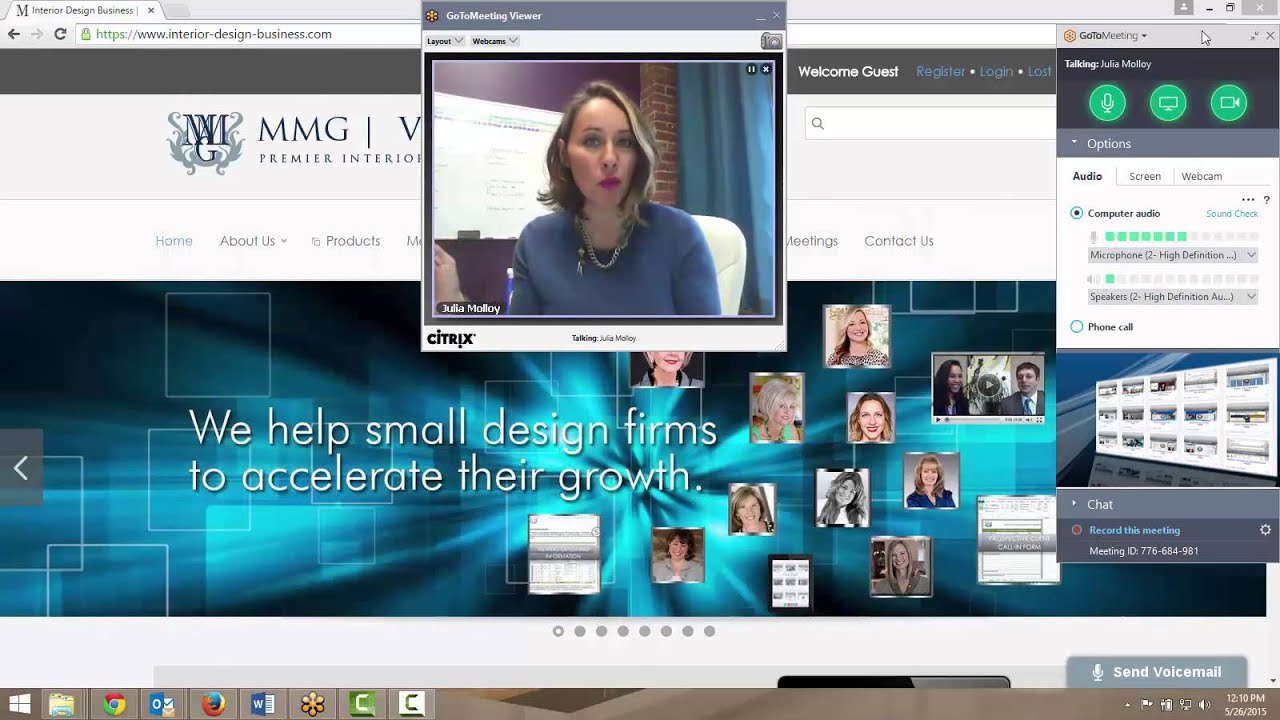This screenshot has height=720, width=1280.
Task: Open the video thumbnail with two people
Action: click(x=988, y=388)
